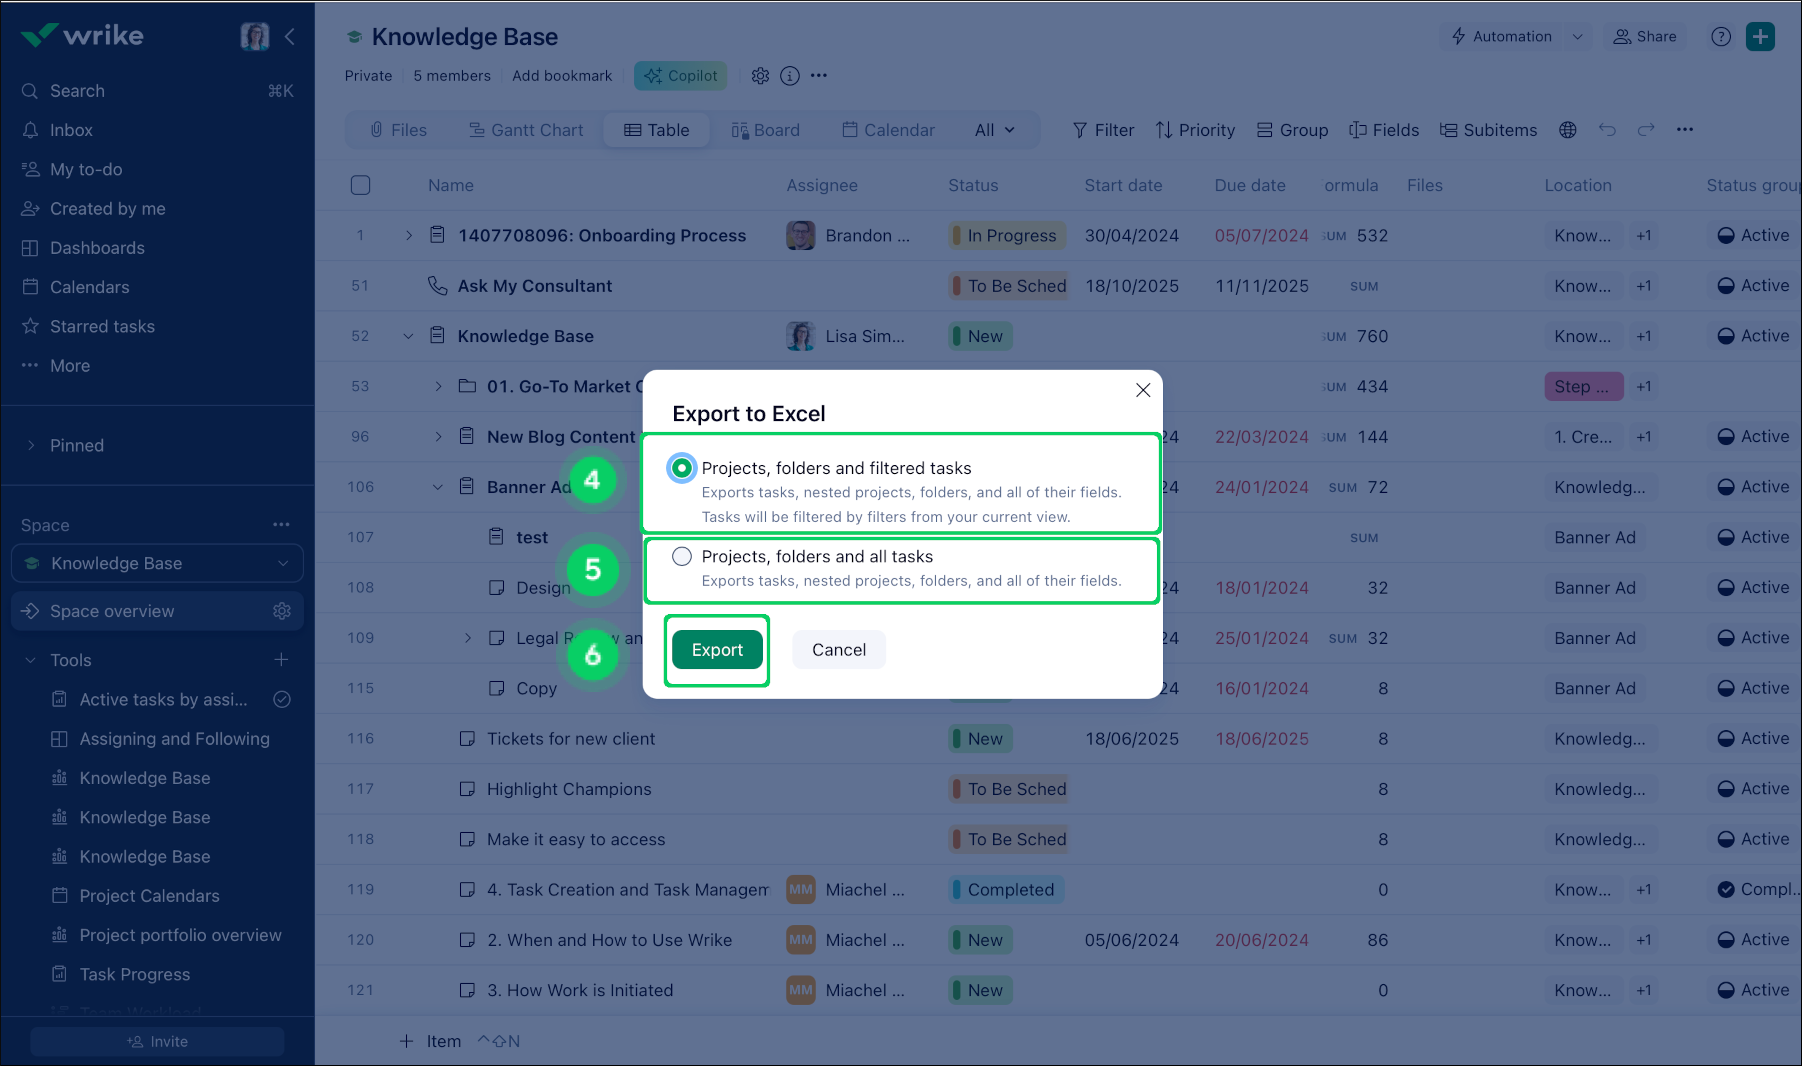Viewport: 1802px width, 1066px height.
Task: Click the undo arrow in toolbar
Action: click(x=1607, y=130)
